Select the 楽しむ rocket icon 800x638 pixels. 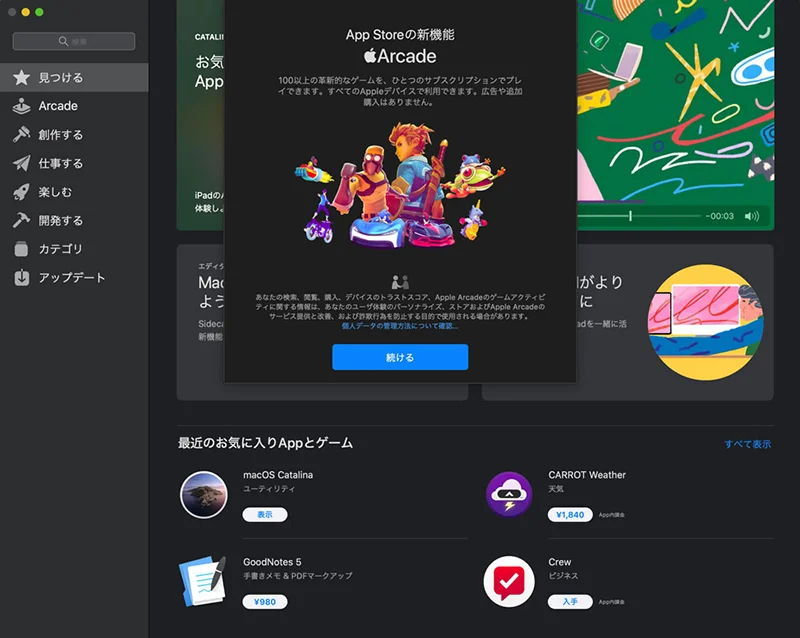(x=21, y=192)
